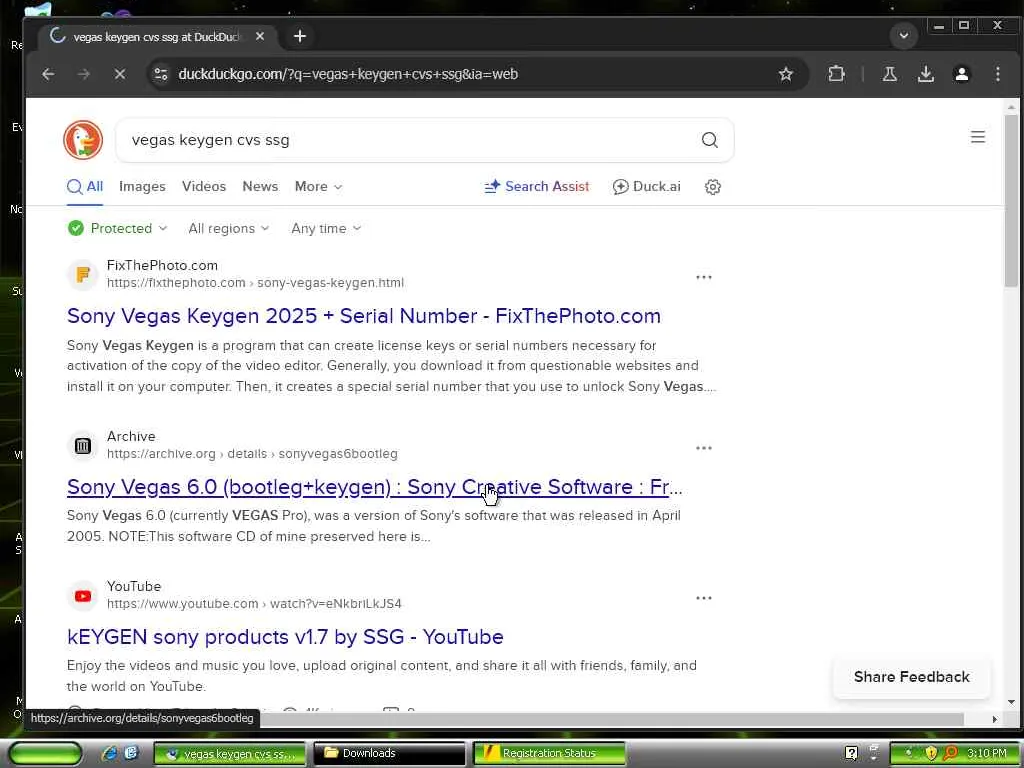
Task: Click the search magnifier icon in the search box
Action: click(x=710, y=140)
